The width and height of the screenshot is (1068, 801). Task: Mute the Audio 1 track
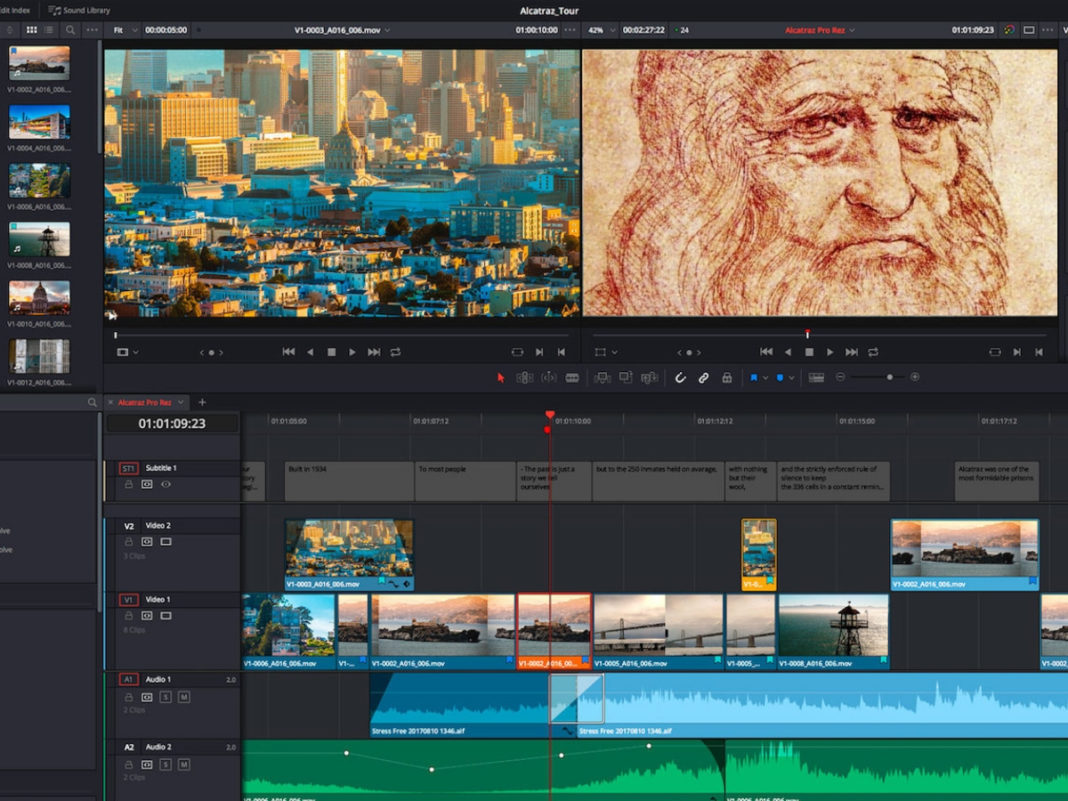[184, 697]
